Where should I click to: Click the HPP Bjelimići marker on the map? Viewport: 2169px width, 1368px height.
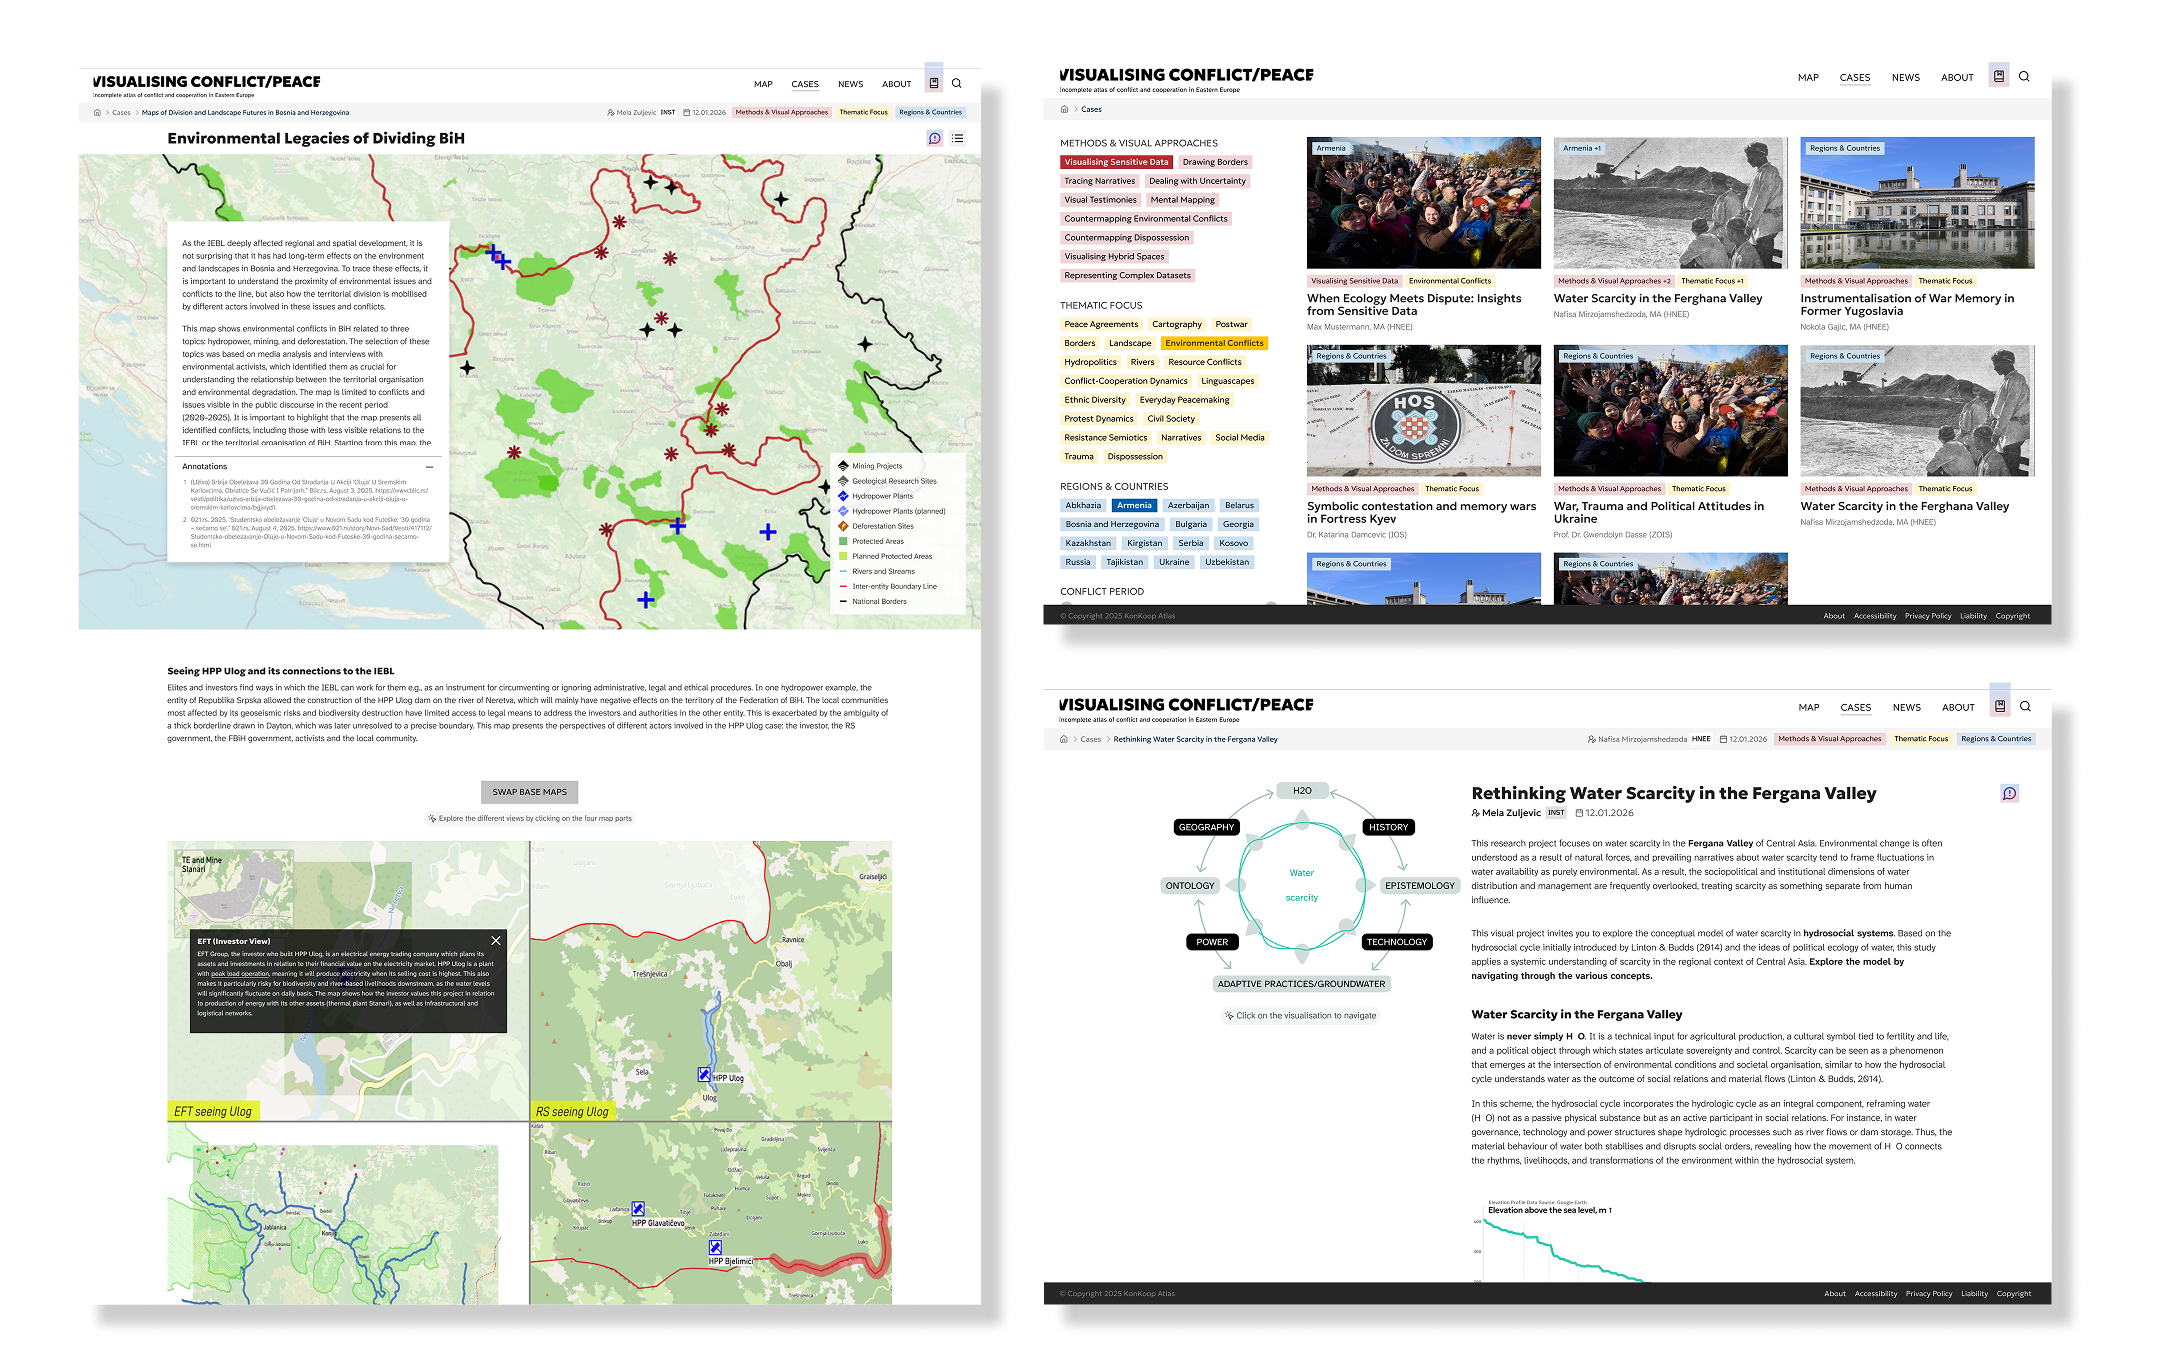pos(715,1248)
